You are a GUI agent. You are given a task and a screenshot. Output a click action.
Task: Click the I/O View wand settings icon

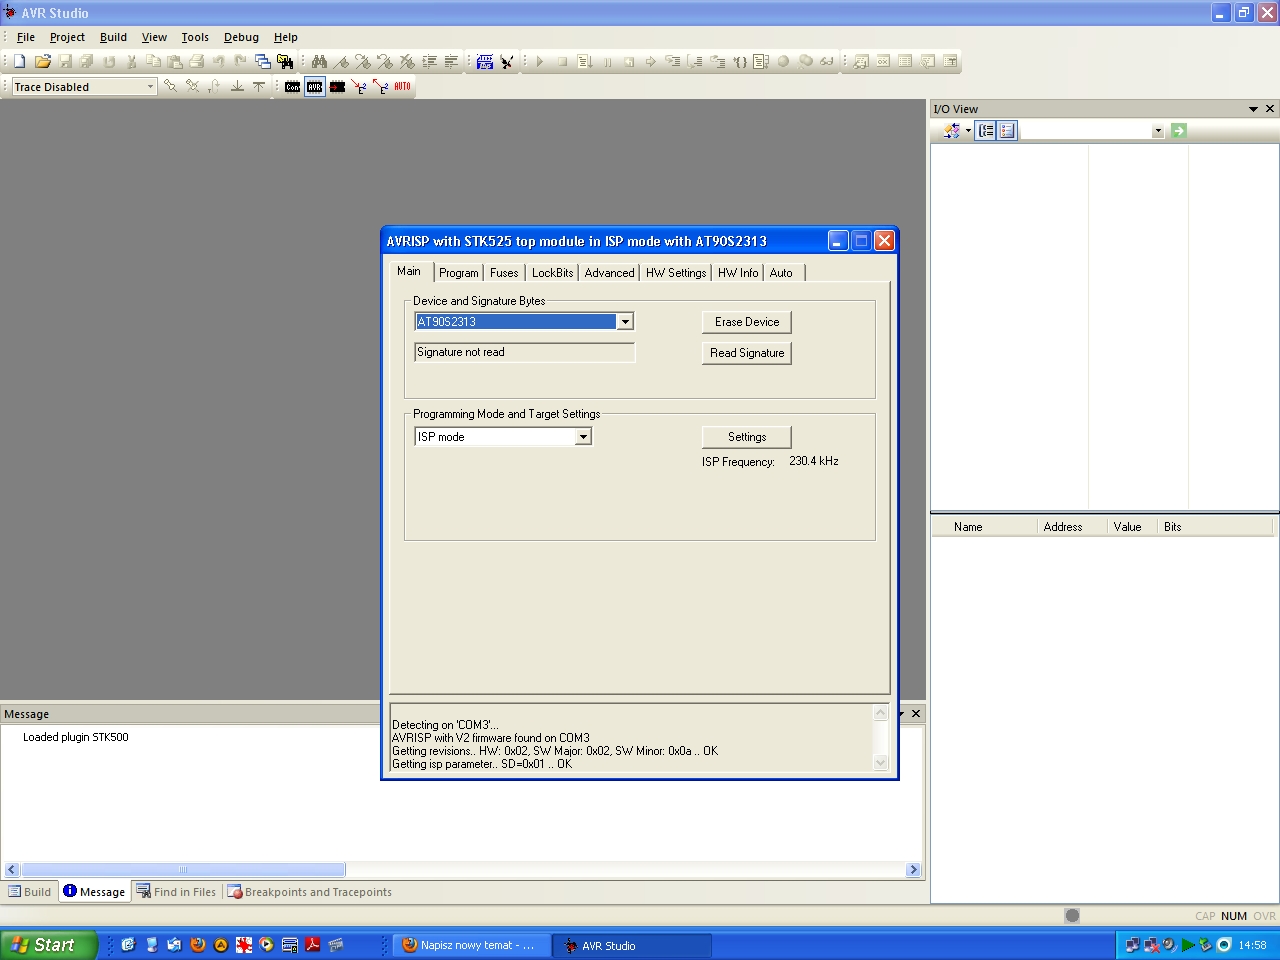click(951, 131)
